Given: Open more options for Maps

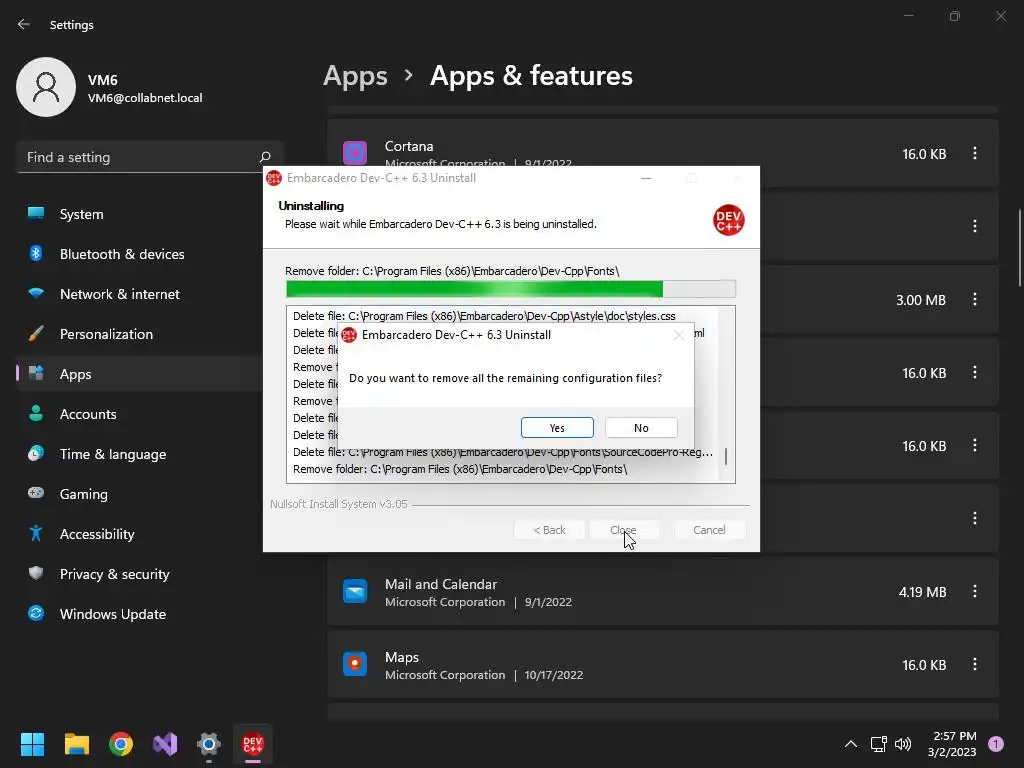Looking at the screenshot, I should tap(974, 664).
